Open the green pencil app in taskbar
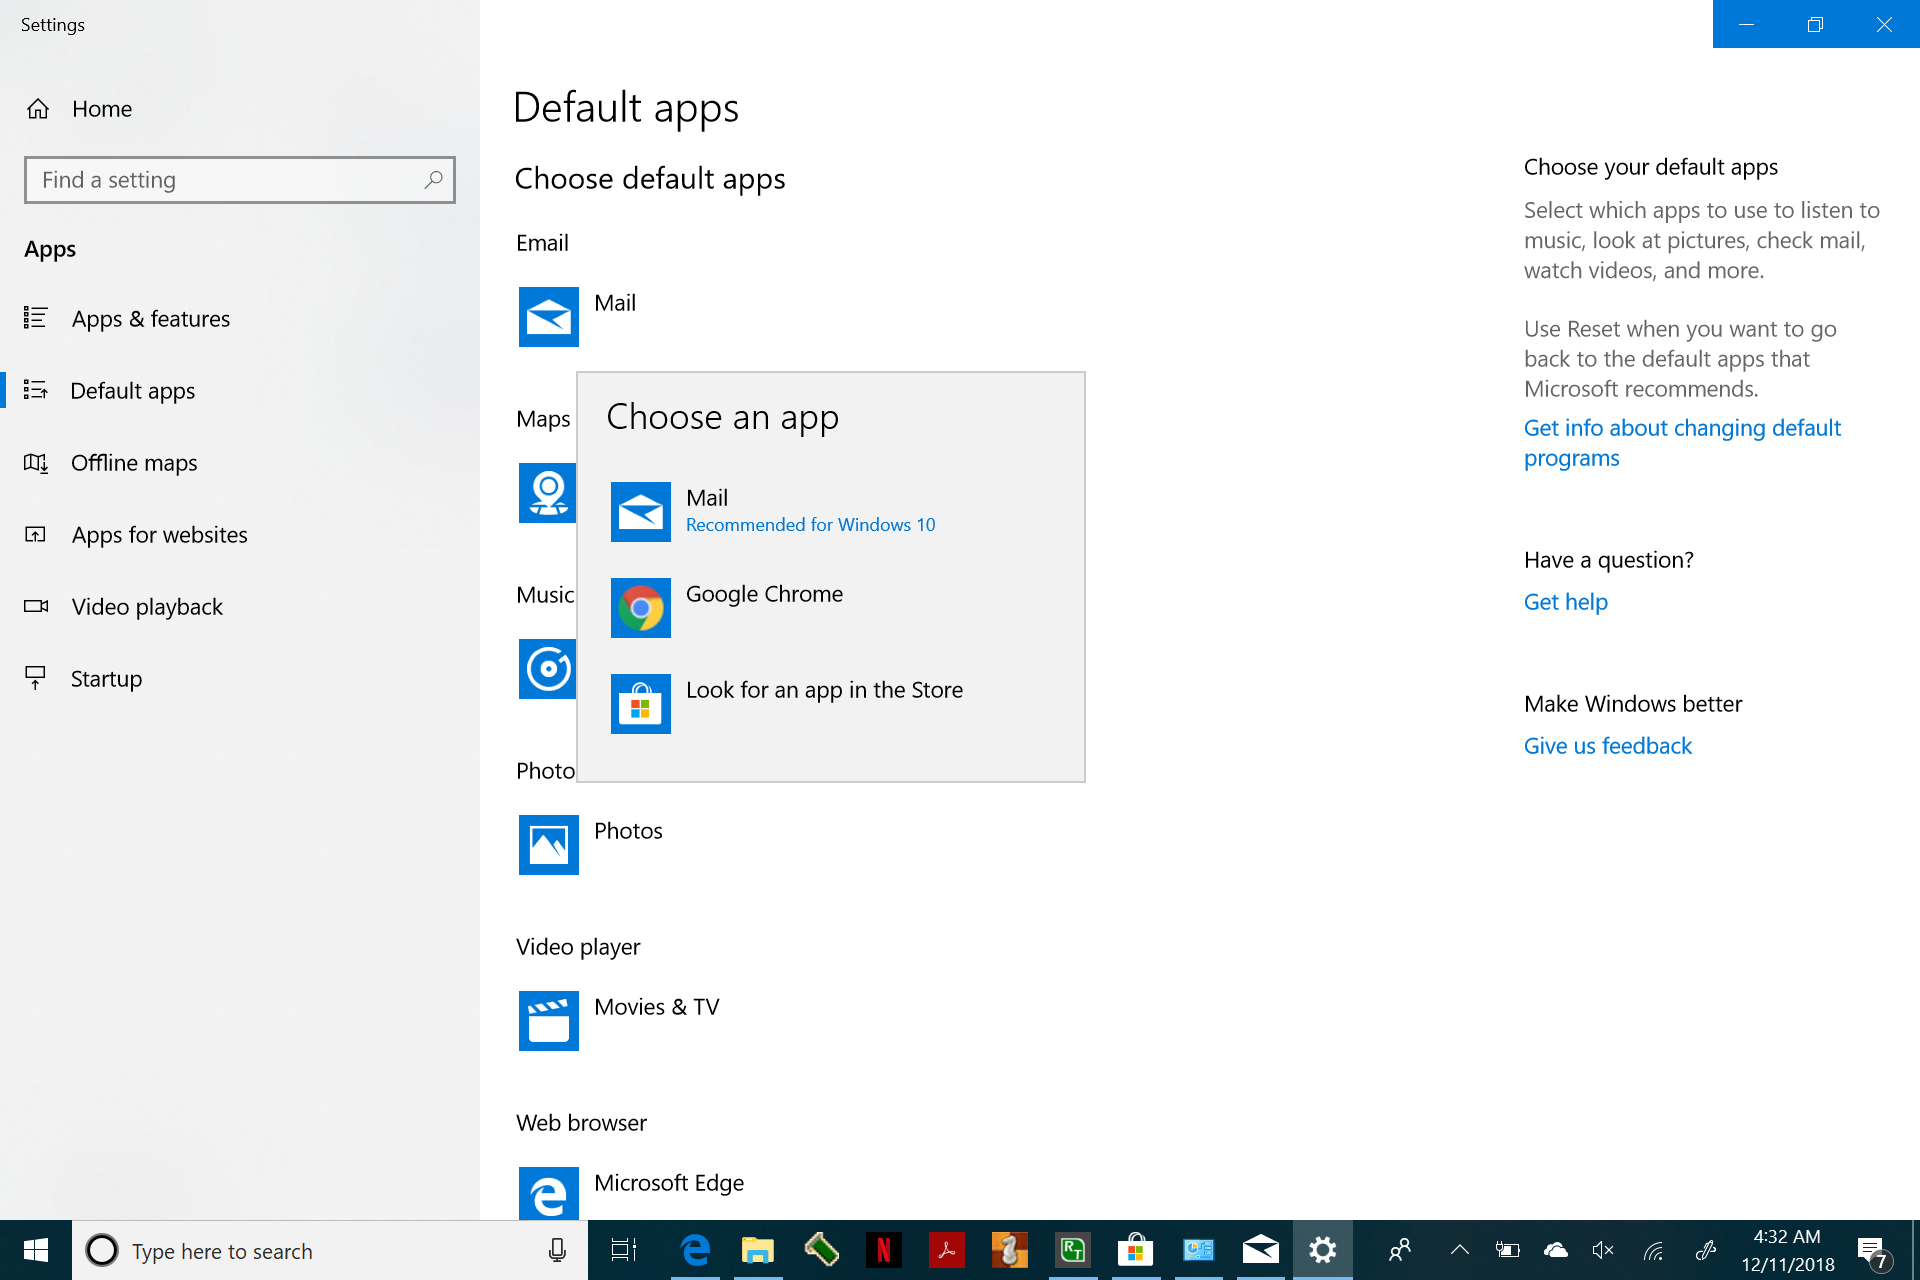This screenshot has height=1280, width=1920. (x=821, y=1250)
